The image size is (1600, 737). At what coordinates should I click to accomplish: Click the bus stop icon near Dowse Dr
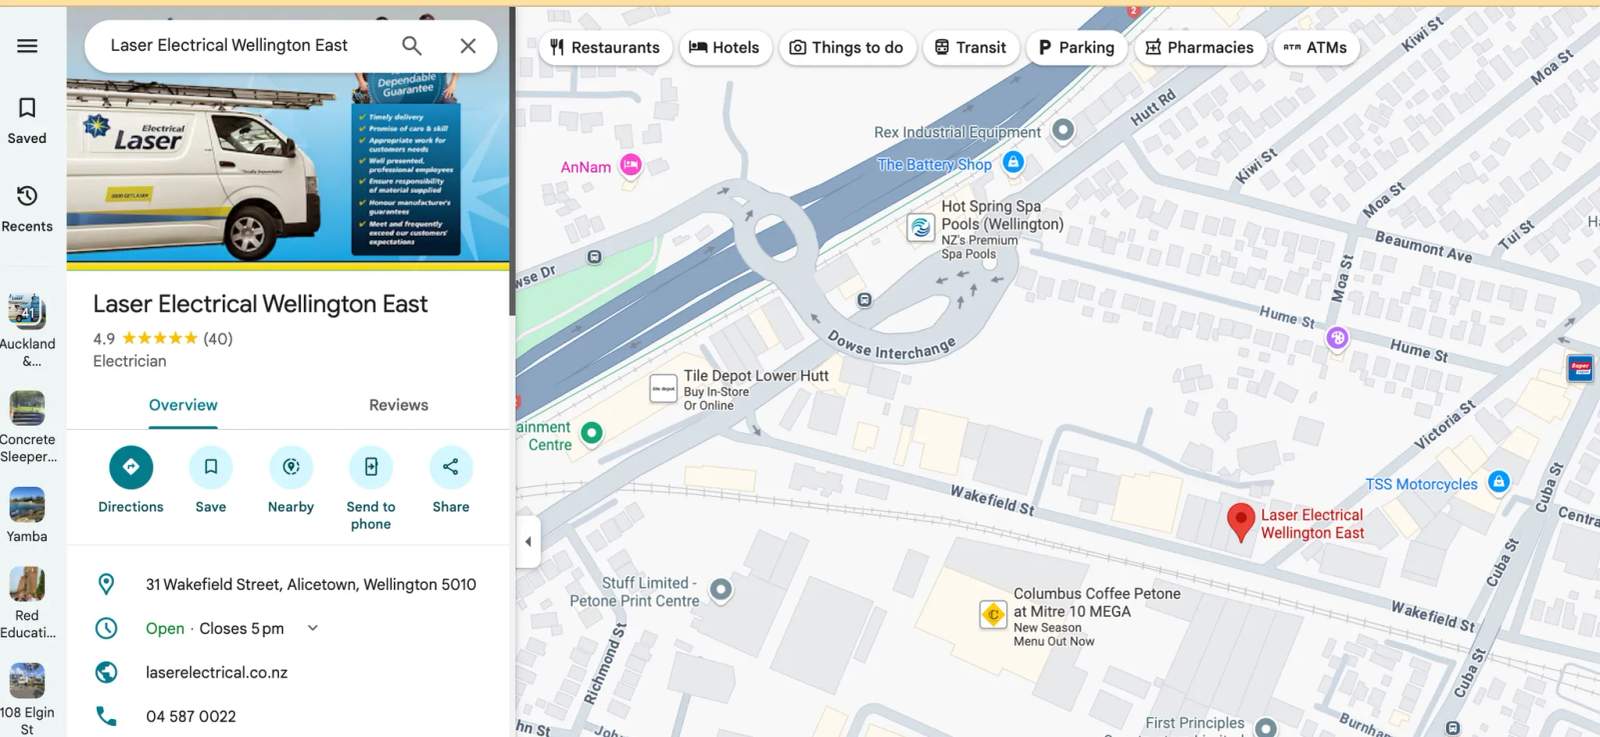[595, 257]
